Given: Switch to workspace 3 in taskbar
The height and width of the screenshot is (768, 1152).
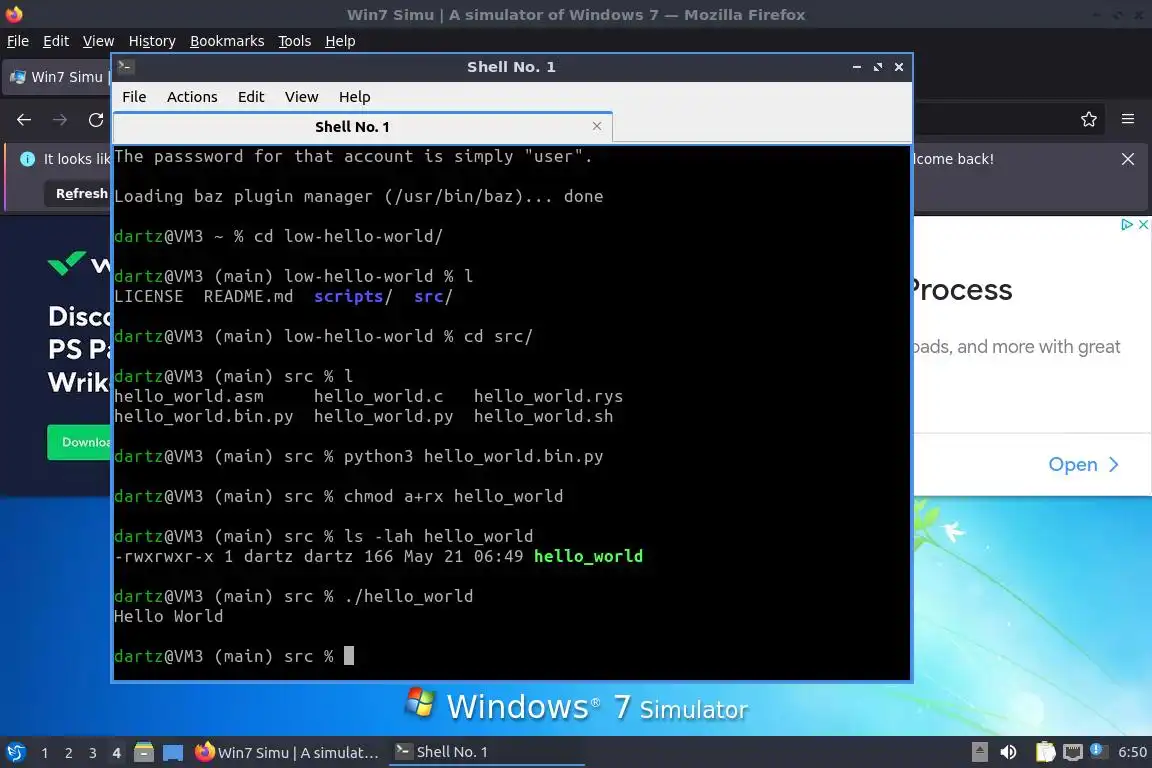Looking at the screenshot, I should point(93,753).
